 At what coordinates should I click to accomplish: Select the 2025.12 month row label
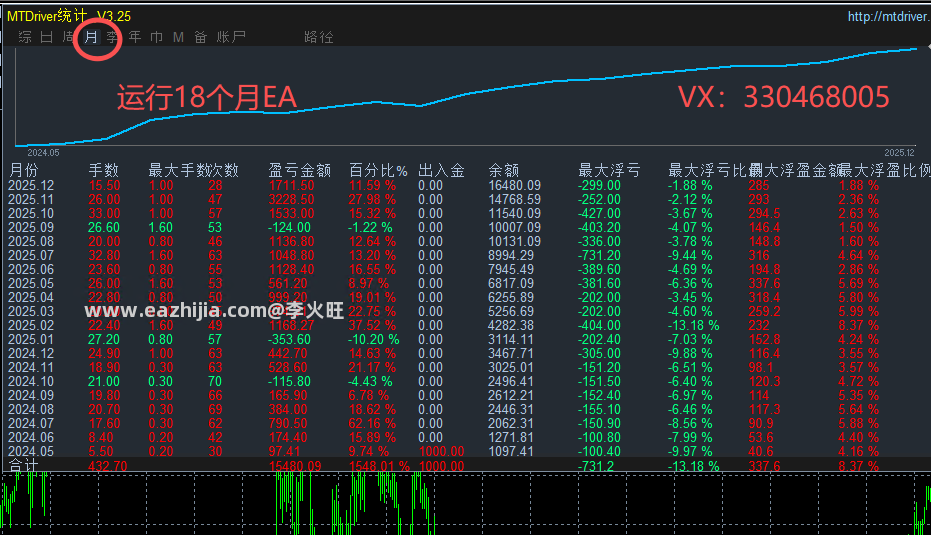point(31,186)
